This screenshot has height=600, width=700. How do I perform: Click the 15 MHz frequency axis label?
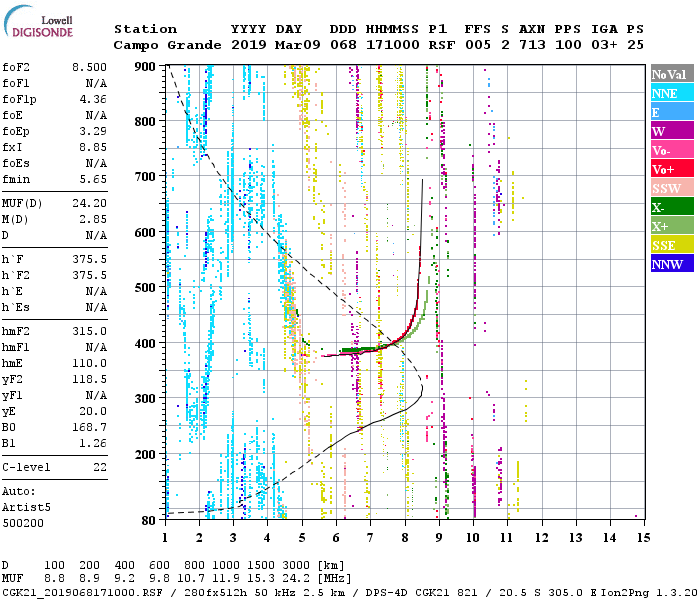[643, 538]
